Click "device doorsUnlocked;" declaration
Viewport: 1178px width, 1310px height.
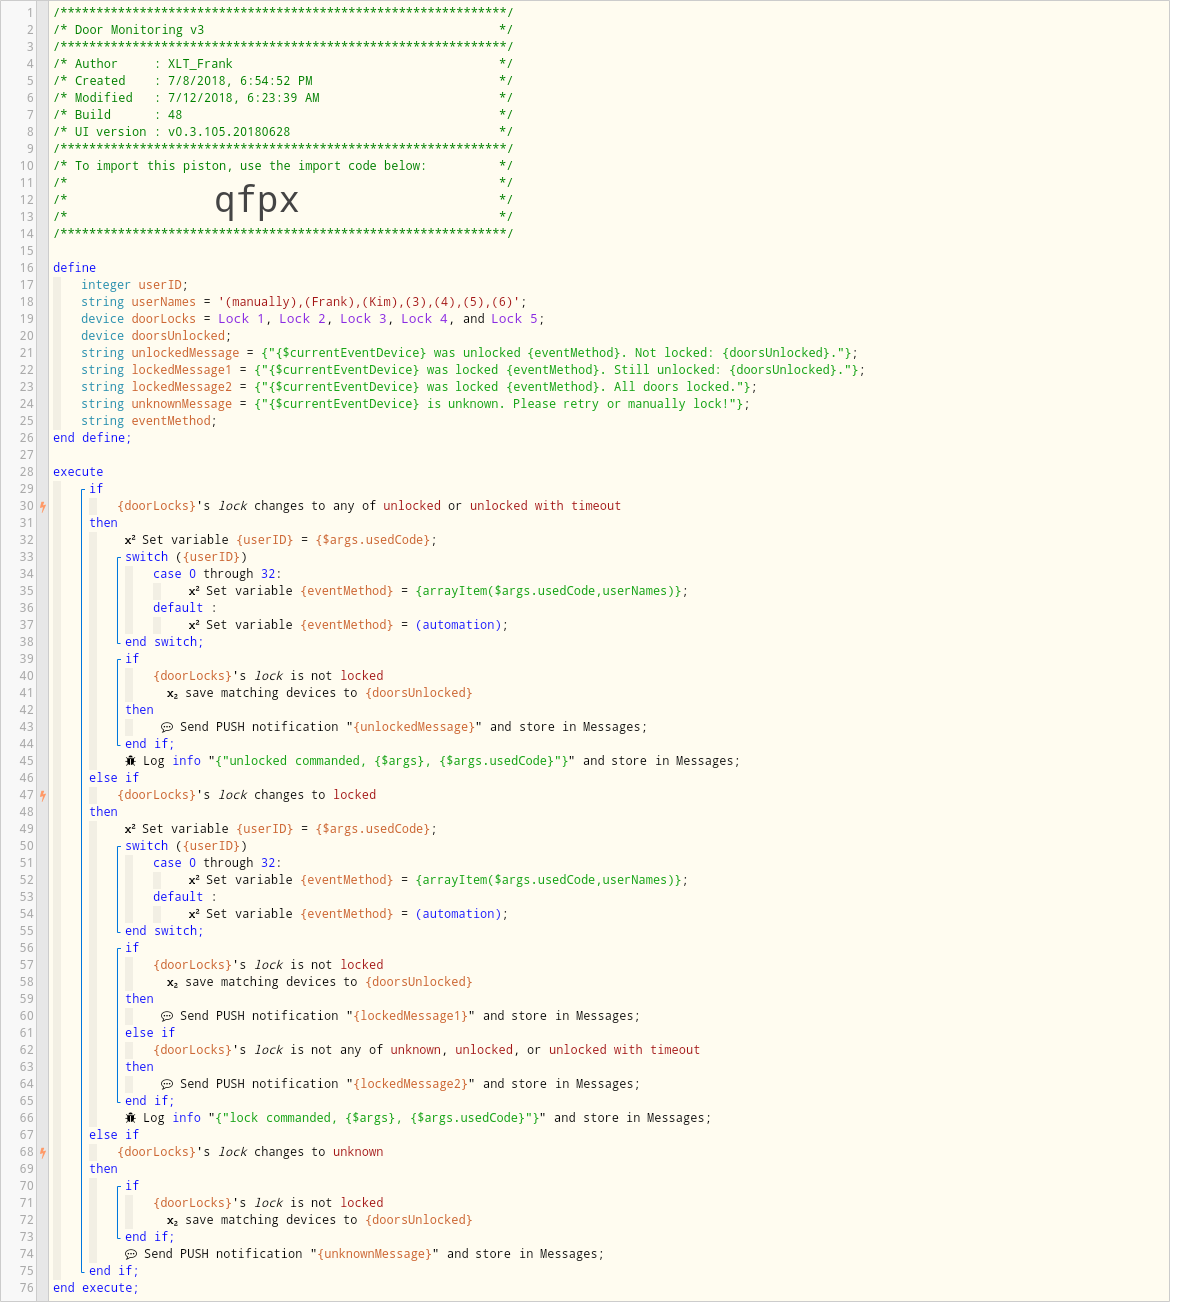[x=157, y=336]
